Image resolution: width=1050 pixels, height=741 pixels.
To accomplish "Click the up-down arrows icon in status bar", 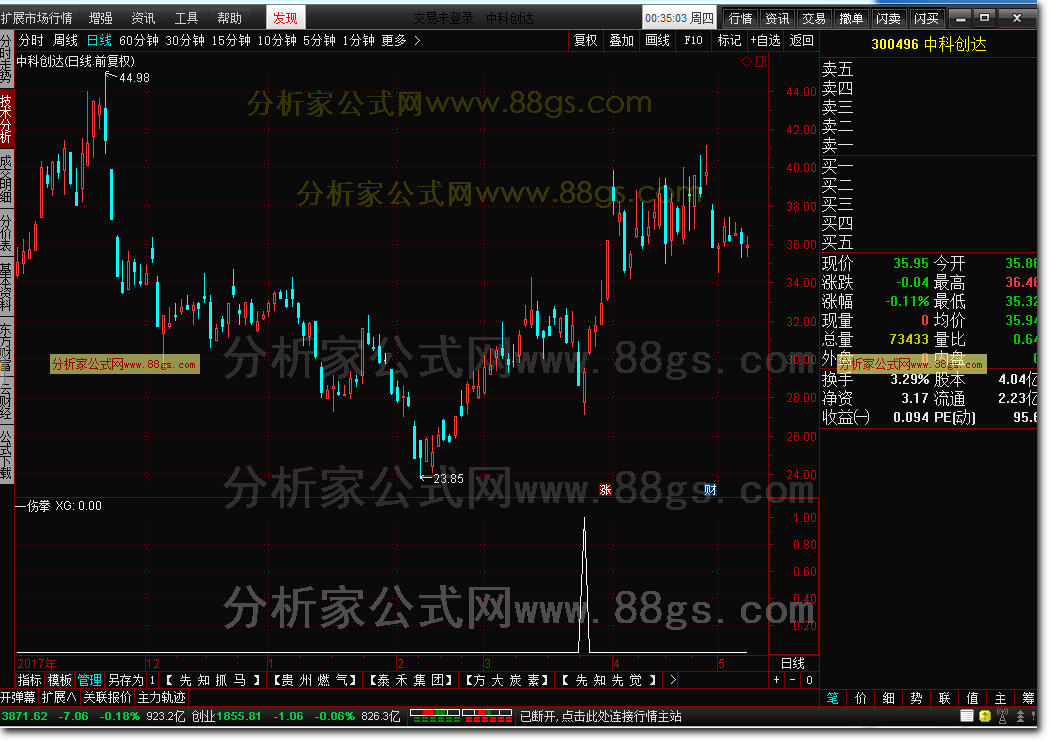I will pyautogui.click(x=1021, y=716).
